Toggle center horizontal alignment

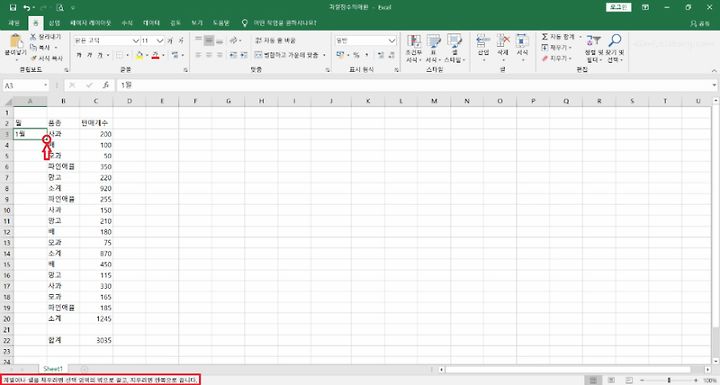pyautogui.click(x=209, y=55)
